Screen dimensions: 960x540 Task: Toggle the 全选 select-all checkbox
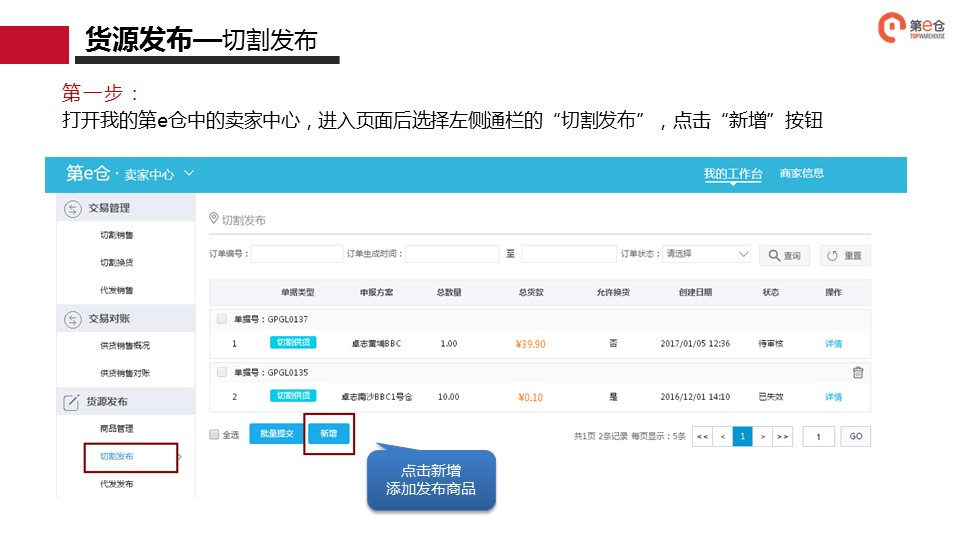[x=214, y=434]
